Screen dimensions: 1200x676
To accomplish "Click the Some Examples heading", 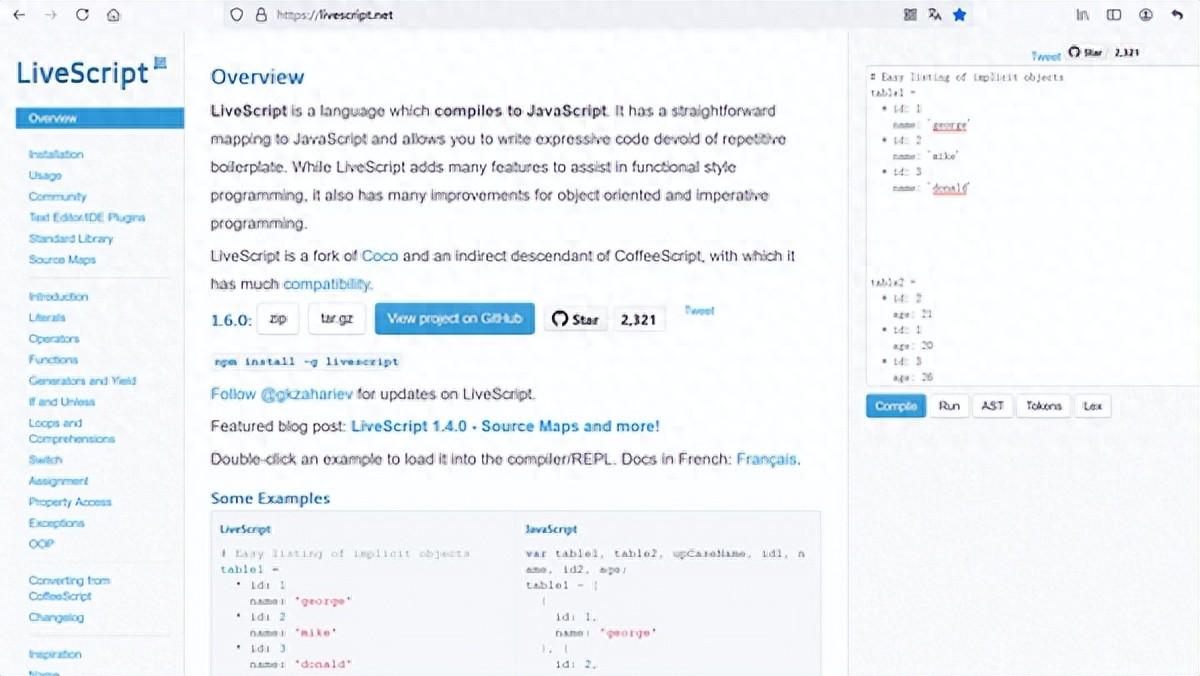I will click(270, 498).
